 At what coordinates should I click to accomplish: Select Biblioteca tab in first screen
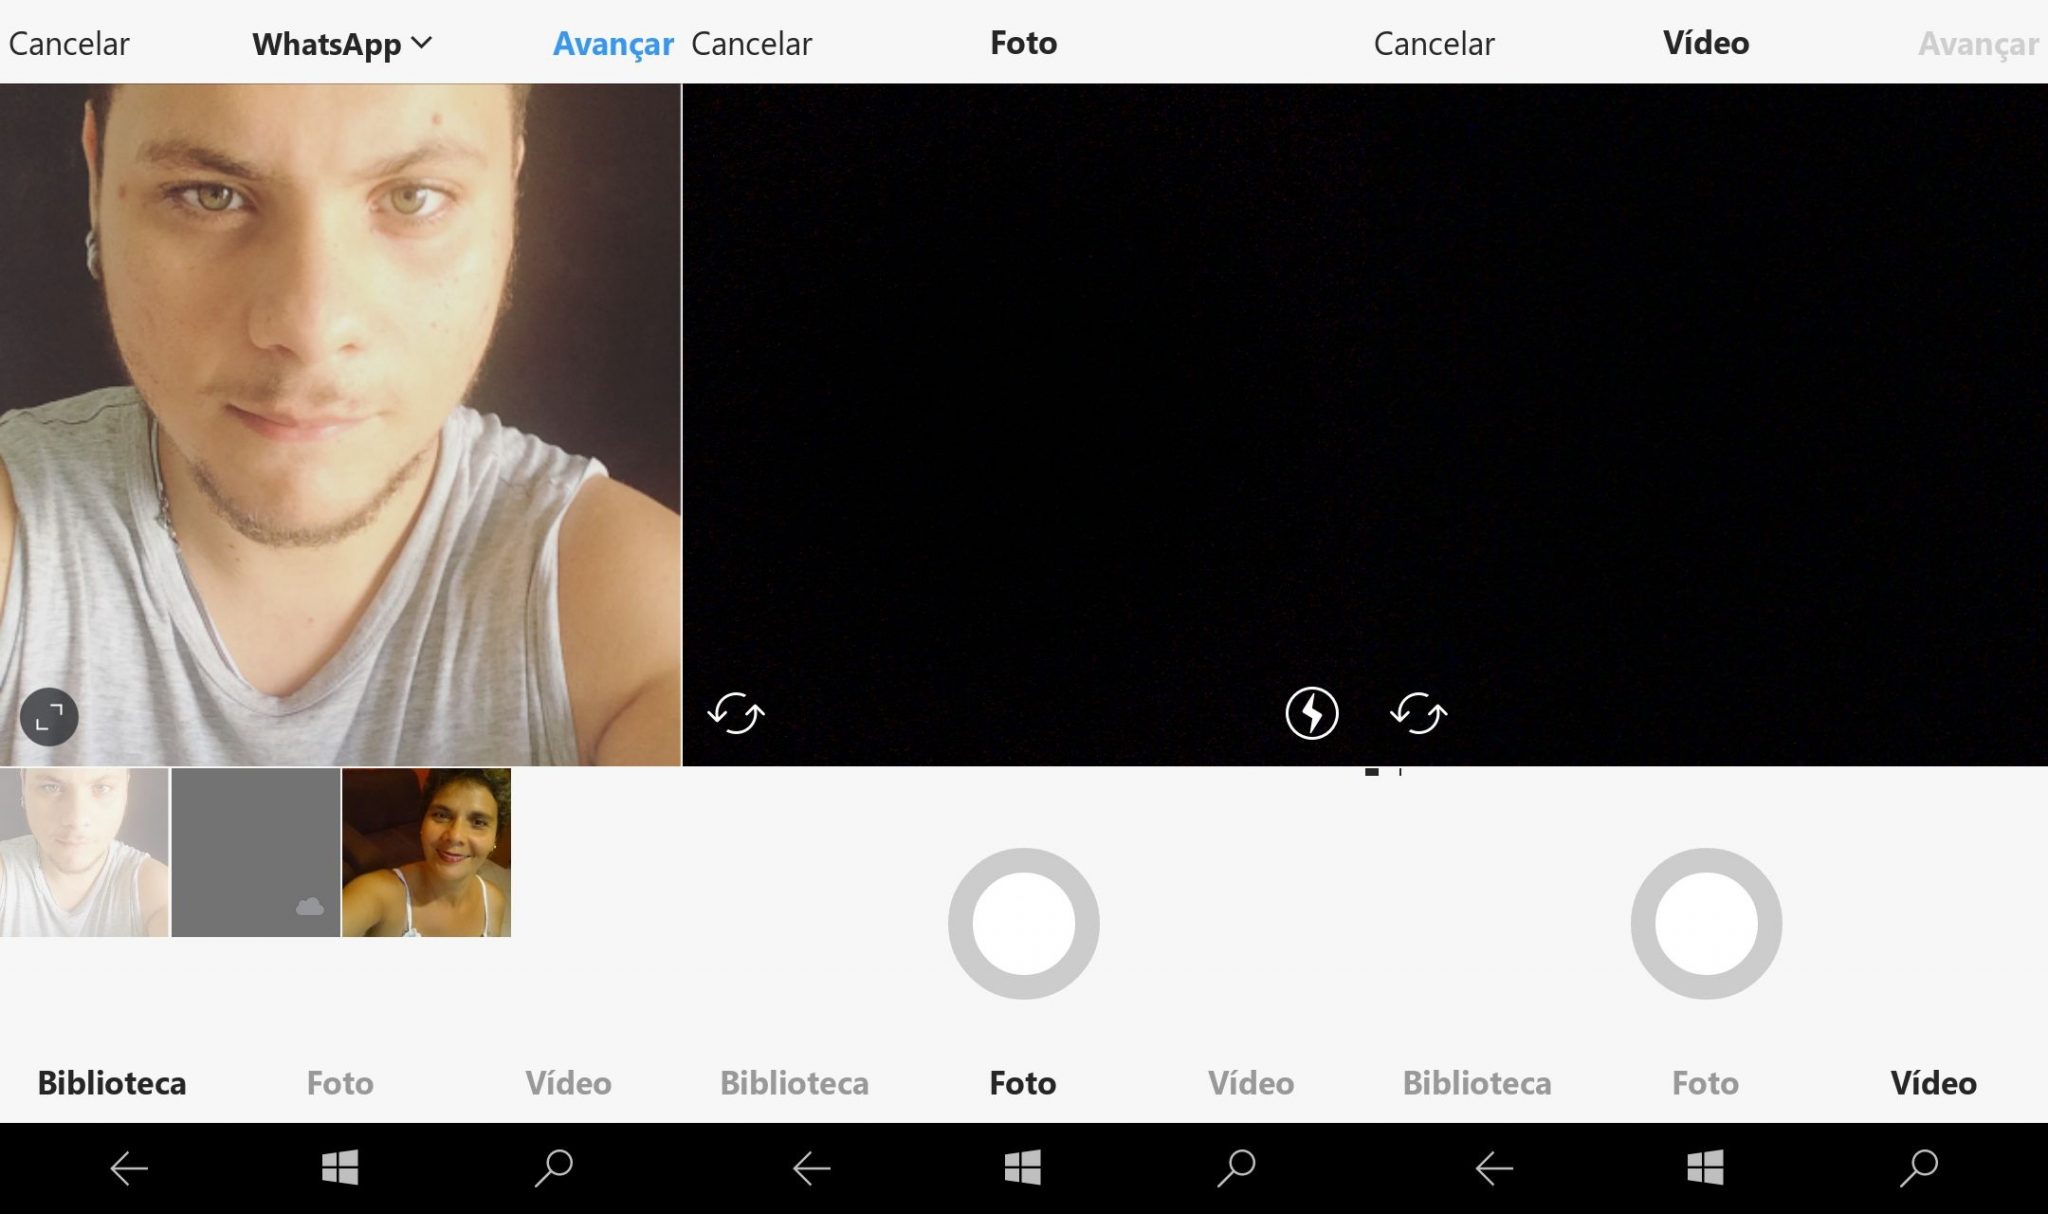112,1083
